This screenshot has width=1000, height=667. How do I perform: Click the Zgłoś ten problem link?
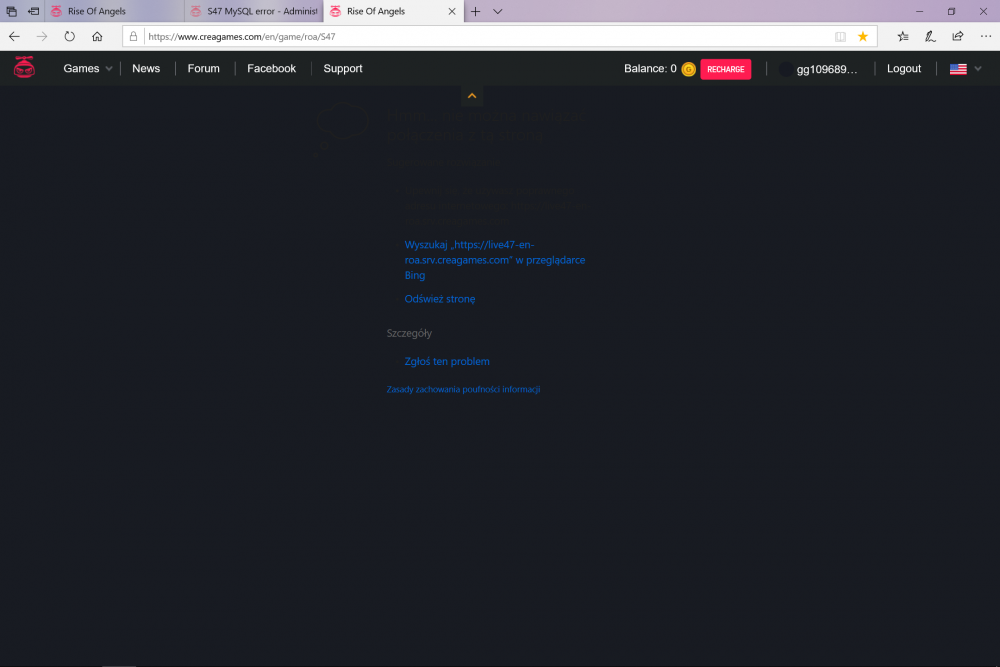(447, 362)
